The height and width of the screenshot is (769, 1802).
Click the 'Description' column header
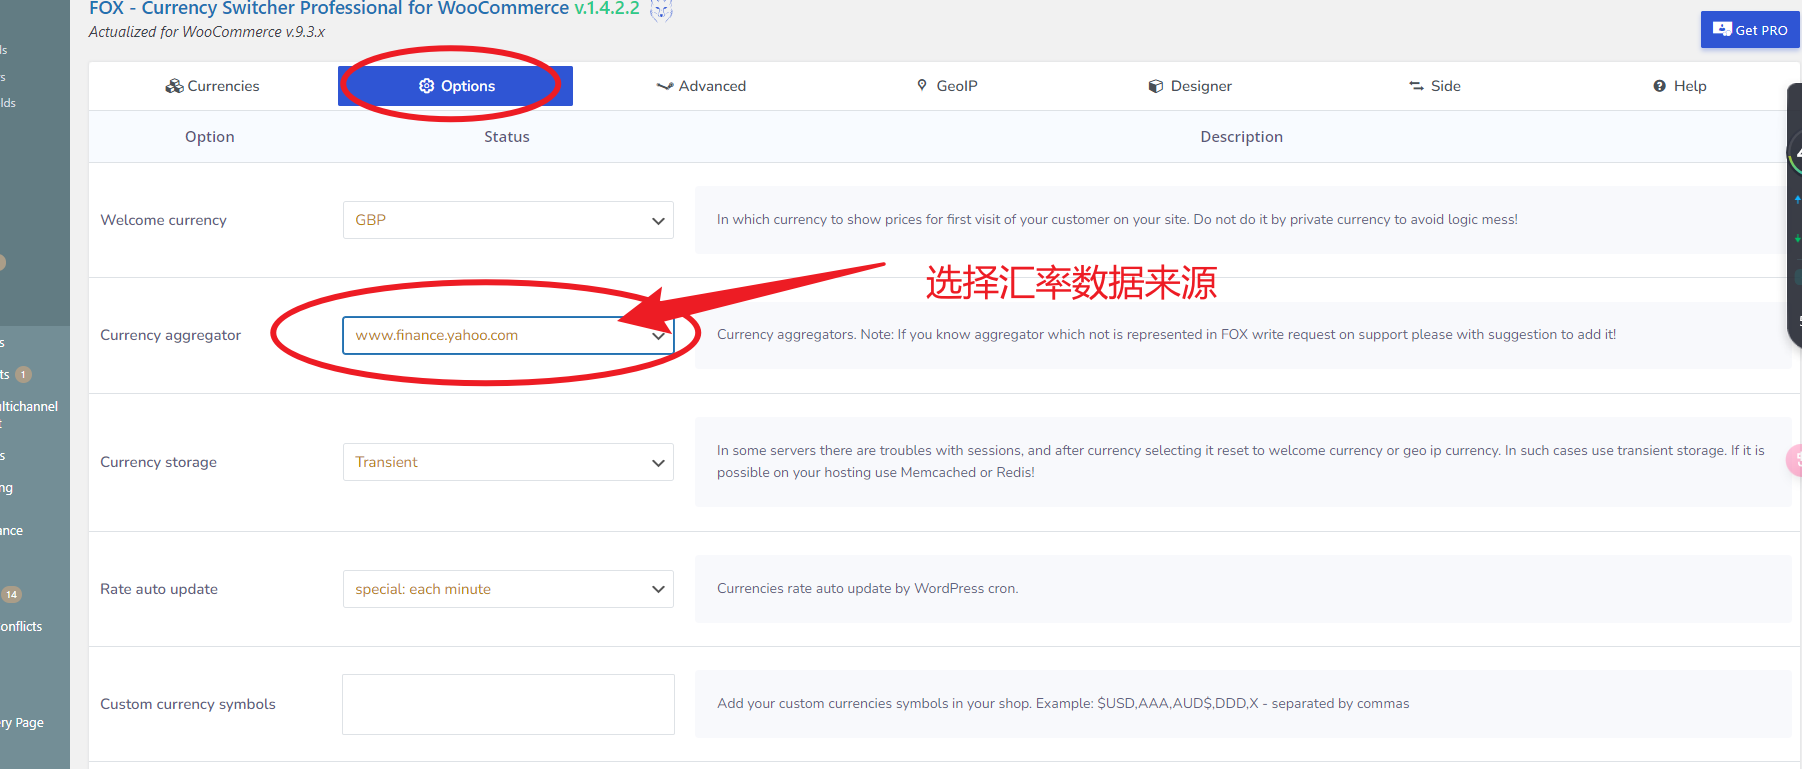coord(1241,137)
